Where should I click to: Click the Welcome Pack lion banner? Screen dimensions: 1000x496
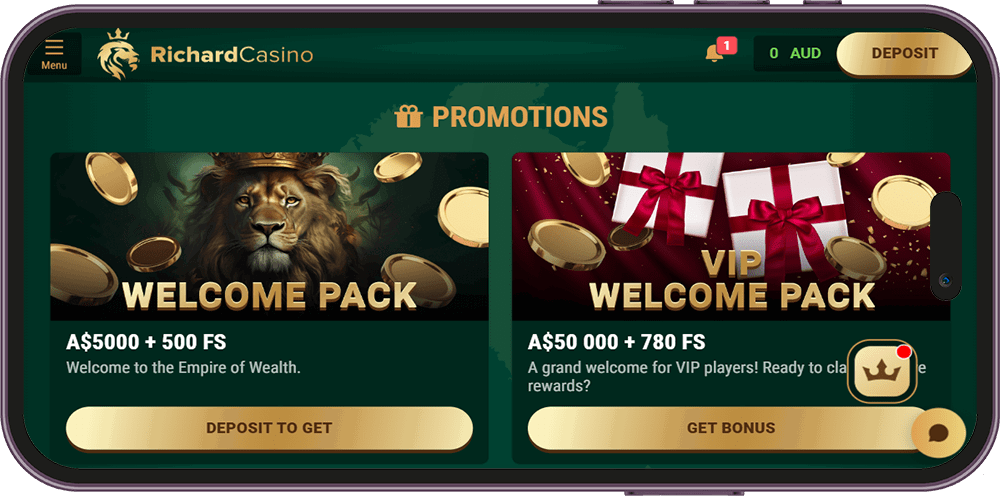[269, 236]
